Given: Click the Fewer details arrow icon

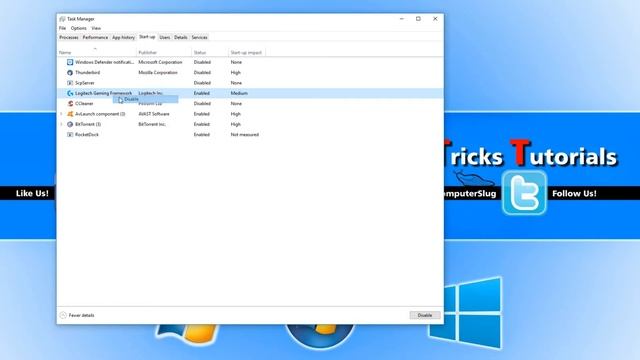Looking at the screenshot, I should tap(63, 315).
